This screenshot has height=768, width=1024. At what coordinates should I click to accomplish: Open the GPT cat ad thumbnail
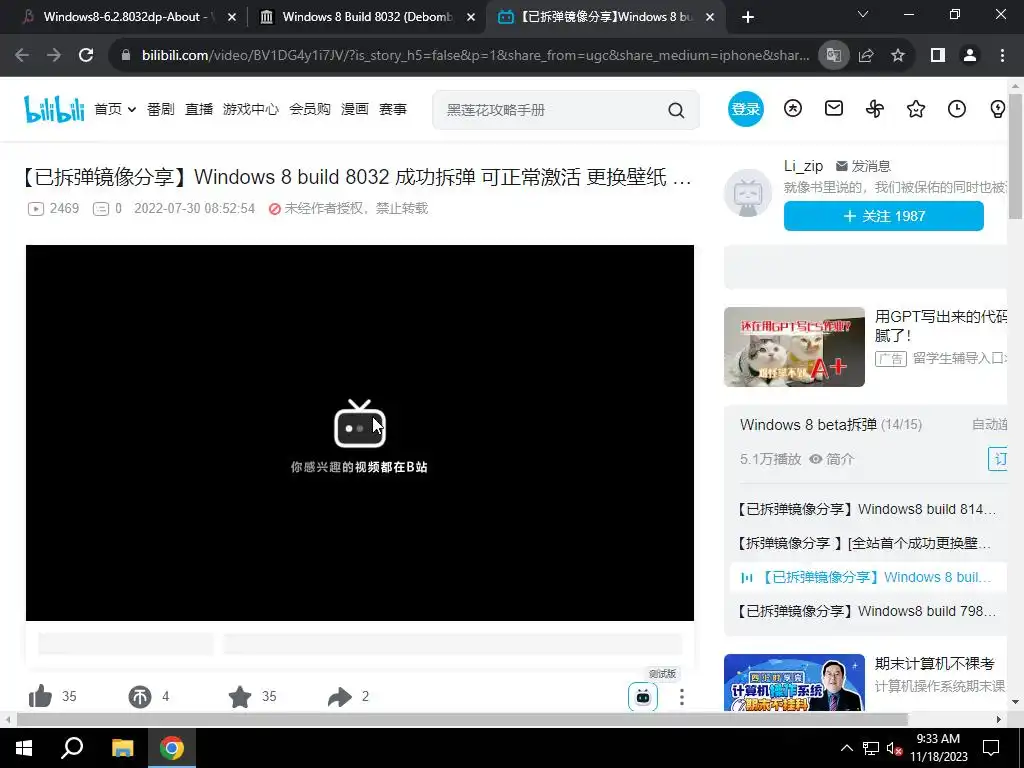[x=794, y=347]
